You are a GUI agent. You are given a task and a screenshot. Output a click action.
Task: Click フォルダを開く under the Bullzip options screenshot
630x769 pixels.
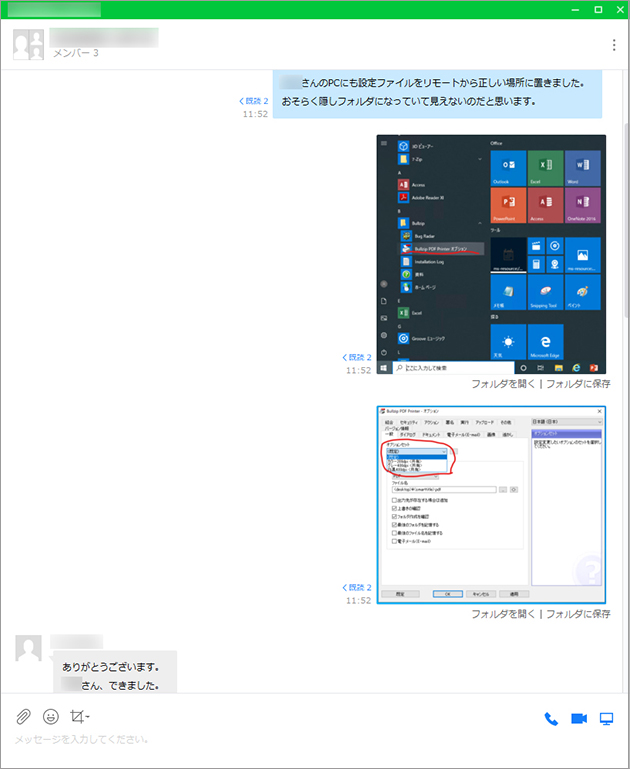coord(503,614)
